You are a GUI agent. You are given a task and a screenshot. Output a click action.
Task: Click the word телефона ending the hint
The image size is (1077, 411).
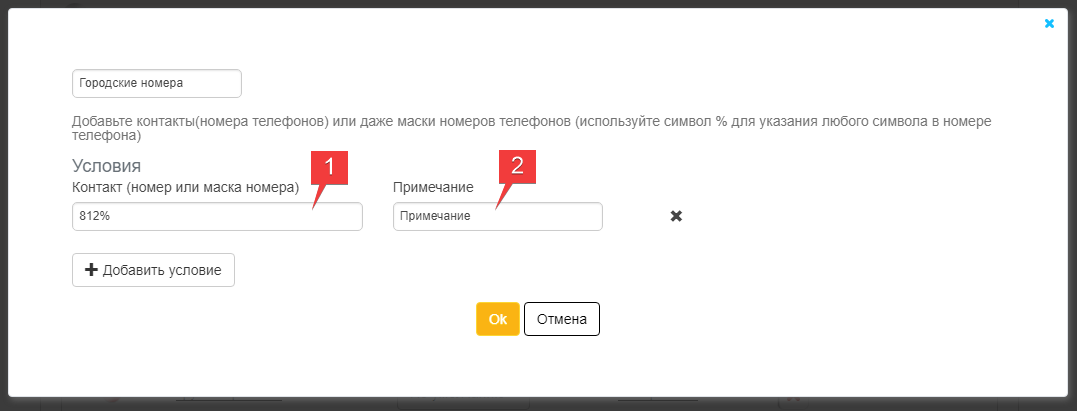tap(106, 137)
